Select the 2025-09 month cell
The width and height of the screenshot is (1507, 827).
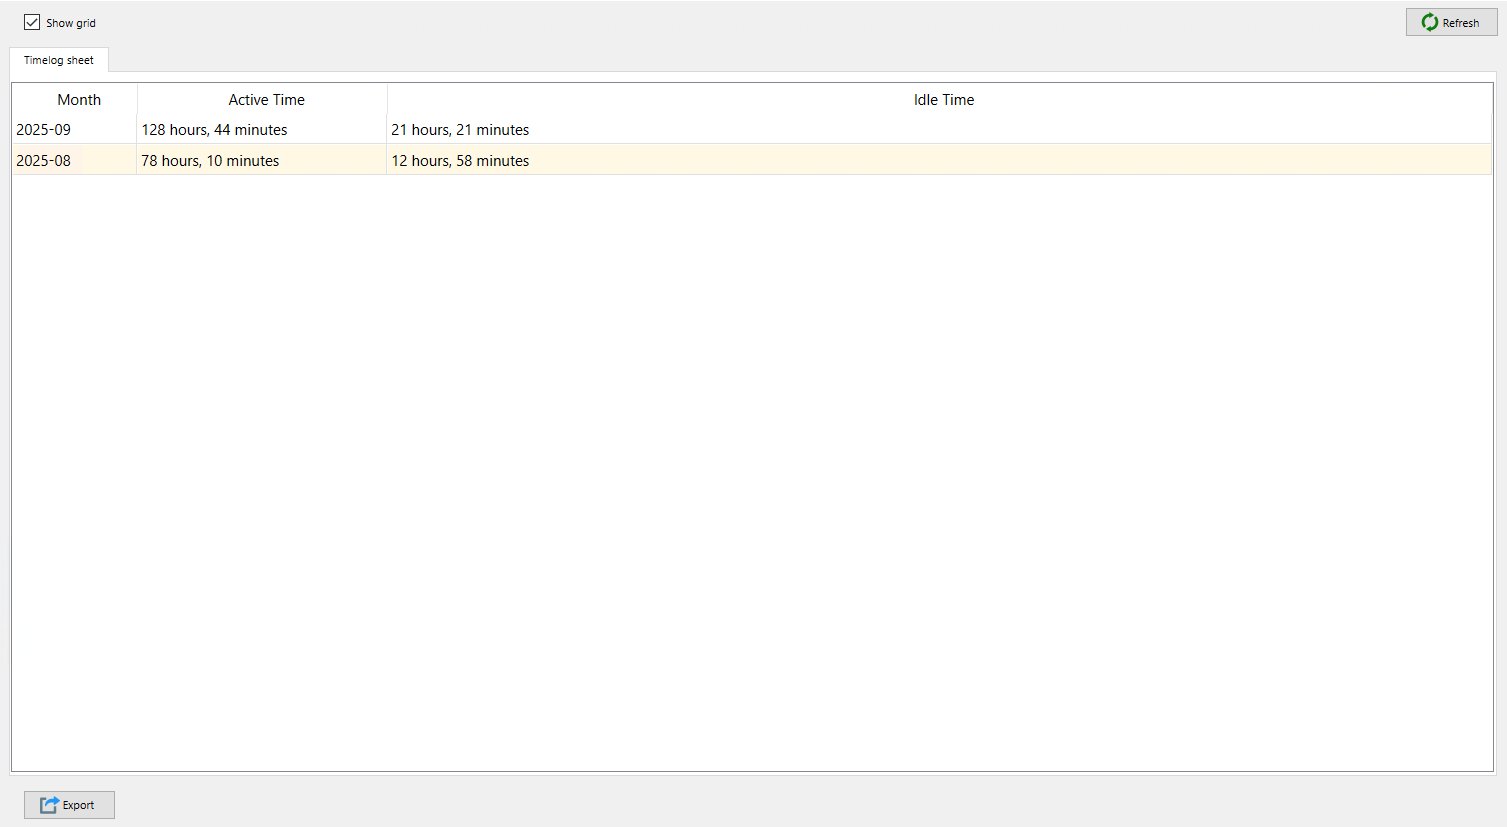coord(44,130)
